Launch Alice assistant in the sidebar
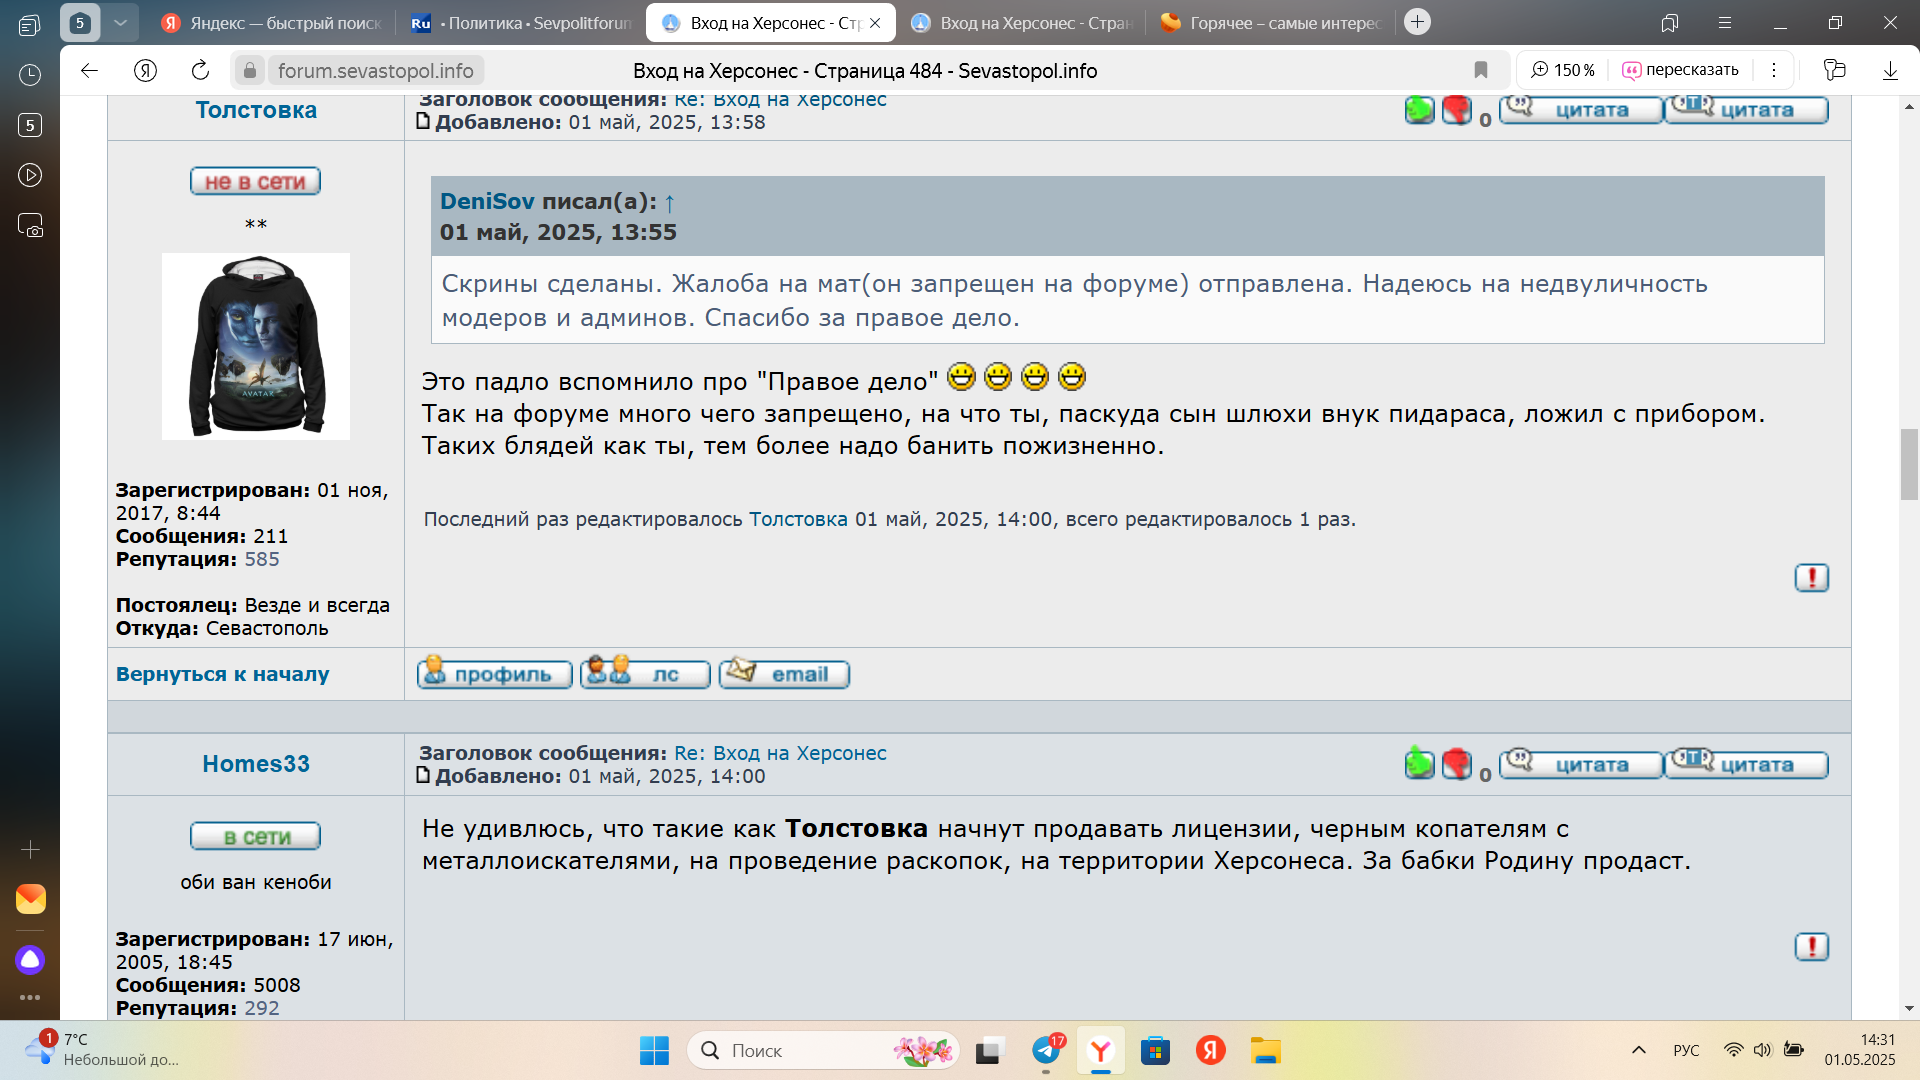1920x1080 pixels. point(30,960)
